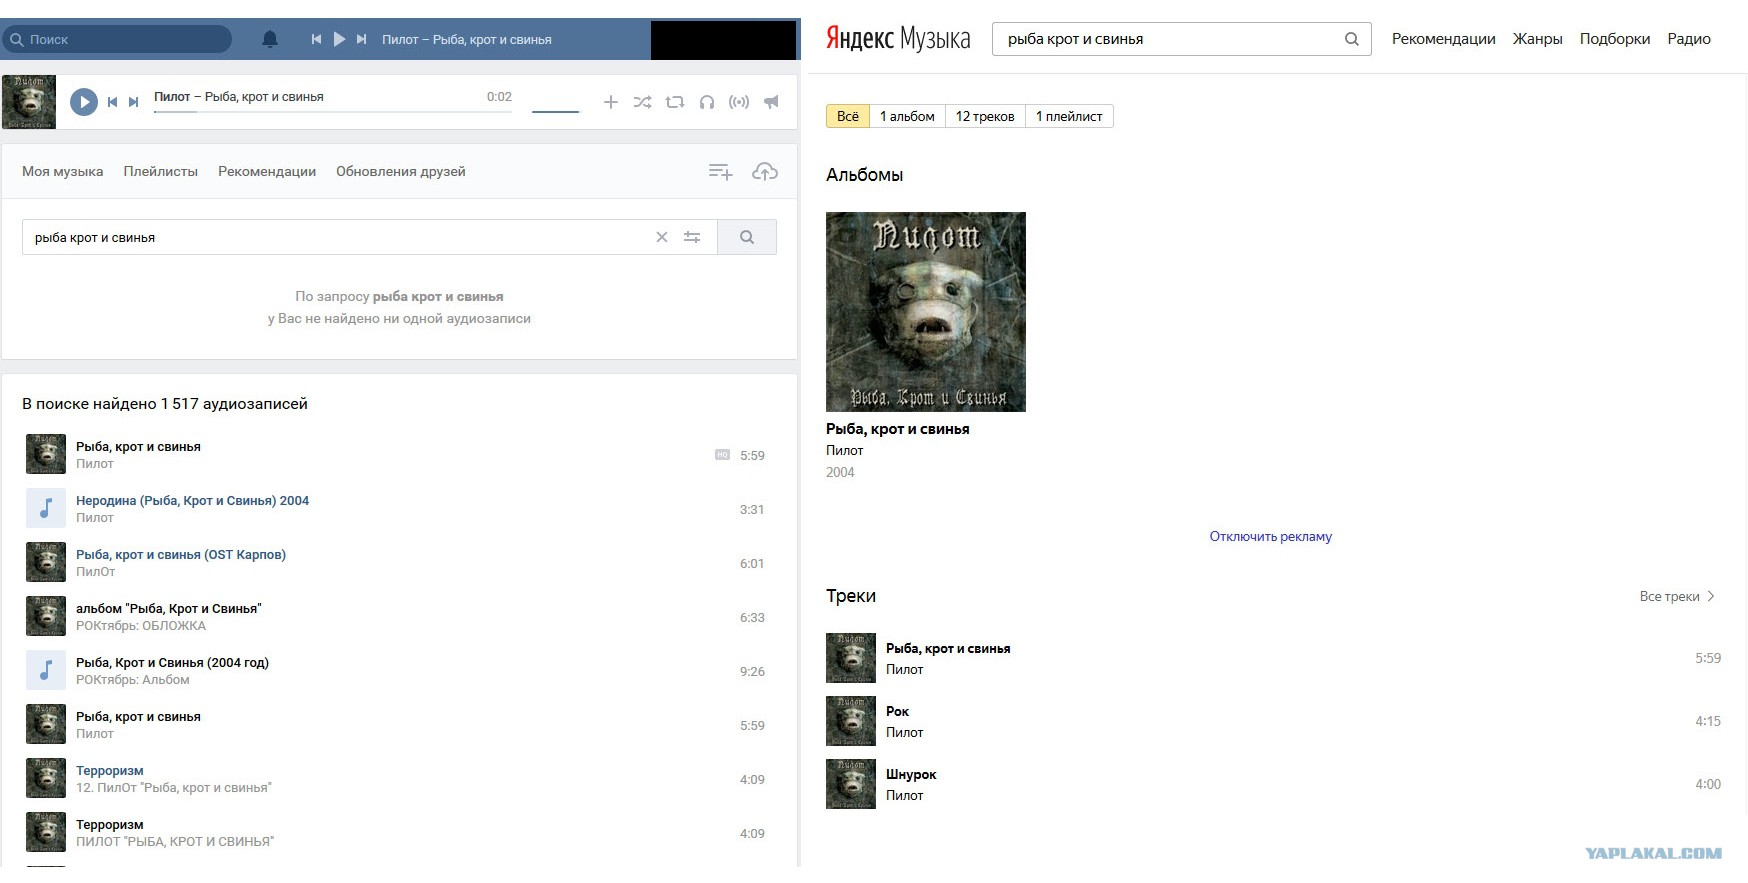Open the Моя музыка tab

pos(63,172)
